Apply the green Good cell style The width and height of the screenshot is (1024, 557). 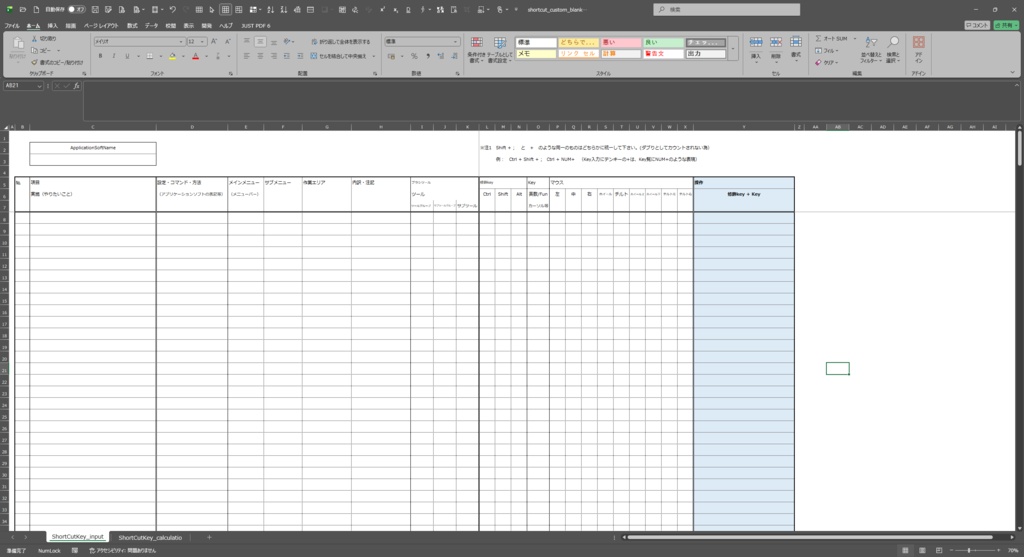(x=663, y=42)
